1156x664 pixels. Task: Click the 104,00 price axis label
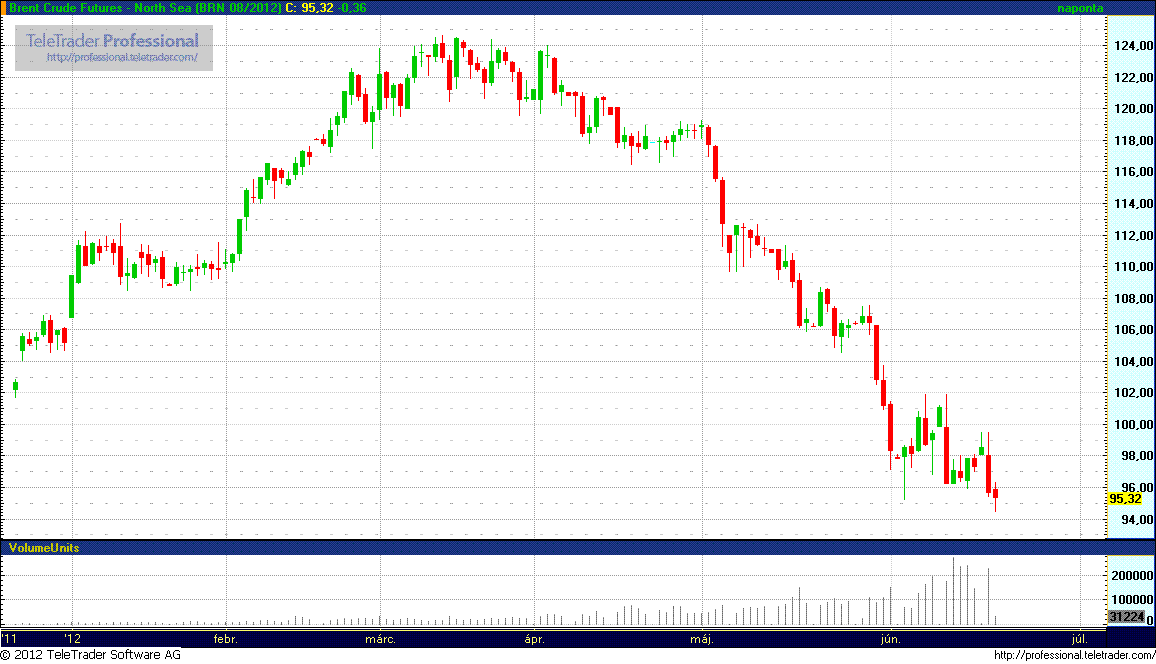[x=1134, y=361]
